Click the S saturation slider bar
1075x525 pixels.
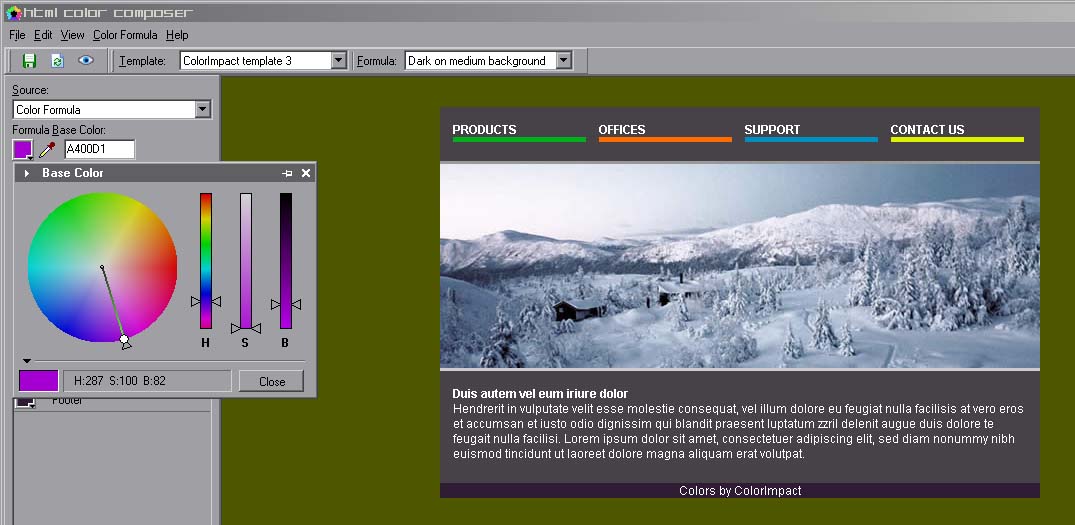245,260
